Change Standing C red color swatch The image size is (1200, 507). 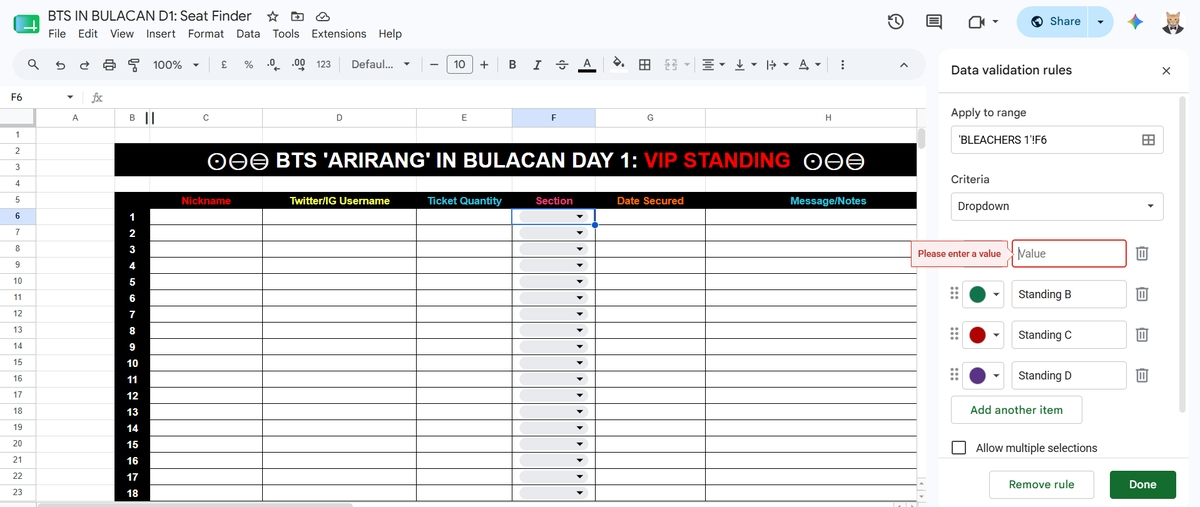point(984,335)
